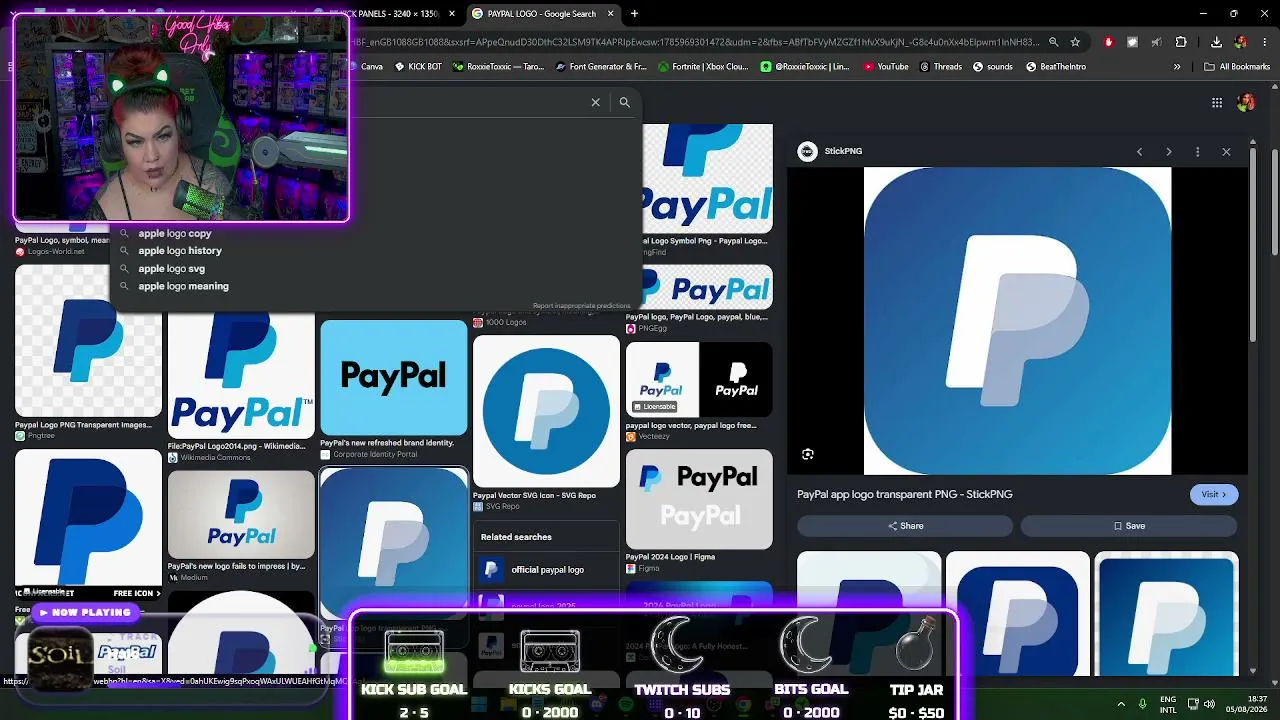Open the large PayPal app logo preview image
Image resolution: width=1280 pixels, height=720 pixels.
tap(1017, 321)
